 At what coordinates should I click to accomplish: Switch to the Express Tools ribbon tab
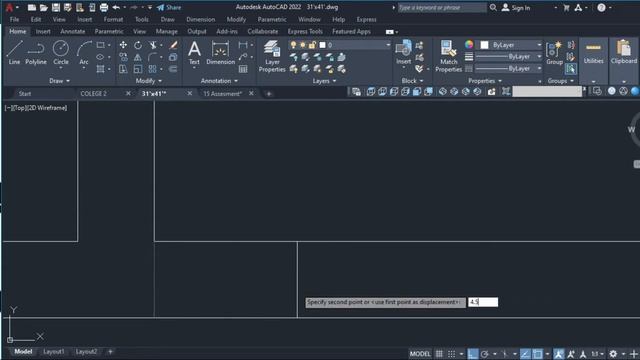point(305,31)
